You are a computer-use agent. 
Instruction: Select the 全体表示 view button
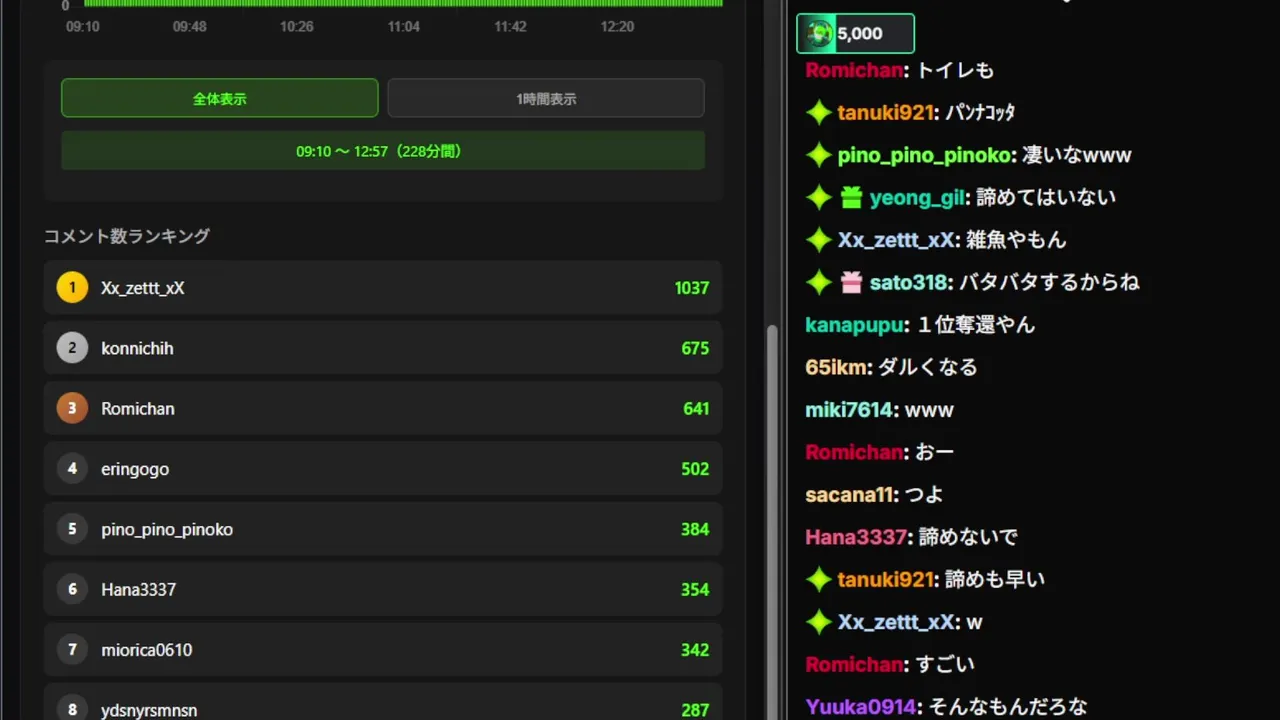pyautogui.click(x=220, y=98)
